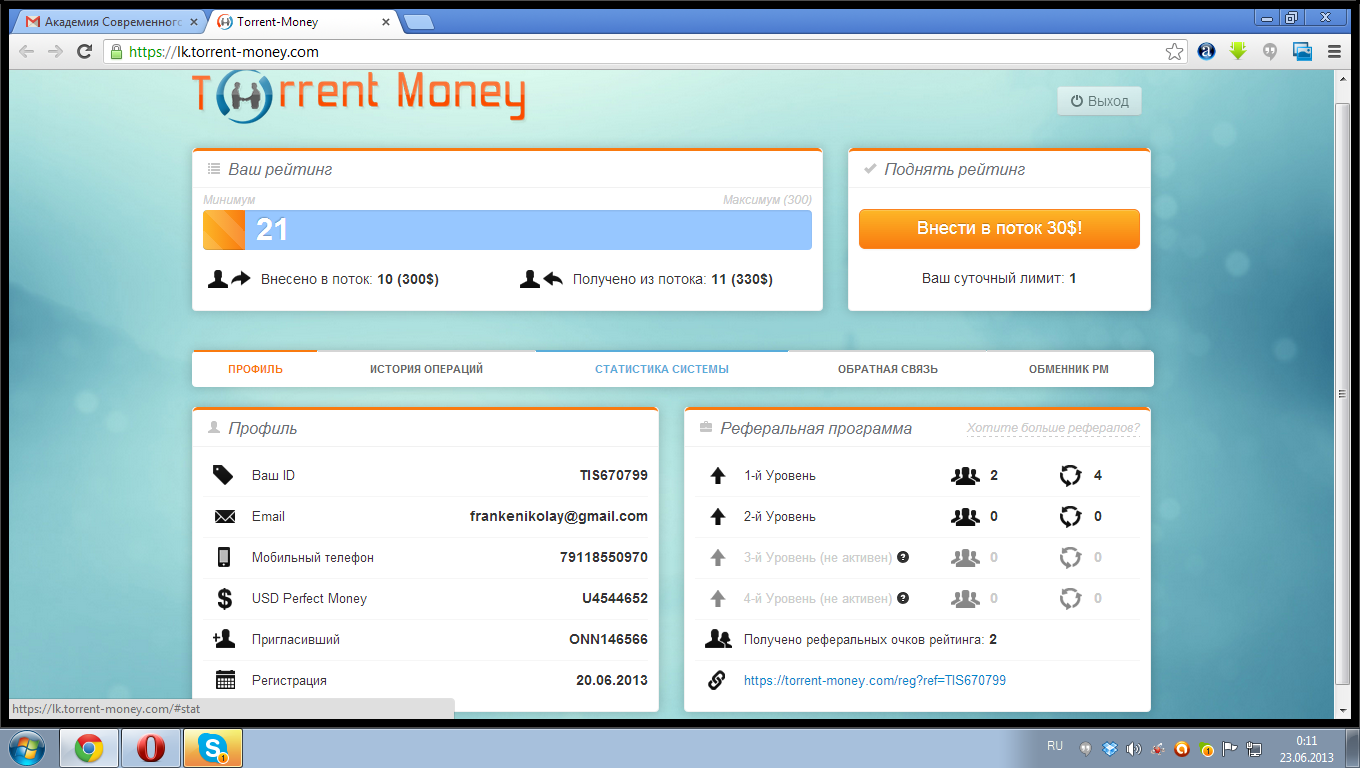Image resolution: width=1360 pixels, height=768 pixels.
Task: Click the blue round 'a' extension icon
Action: point(1207,52)
